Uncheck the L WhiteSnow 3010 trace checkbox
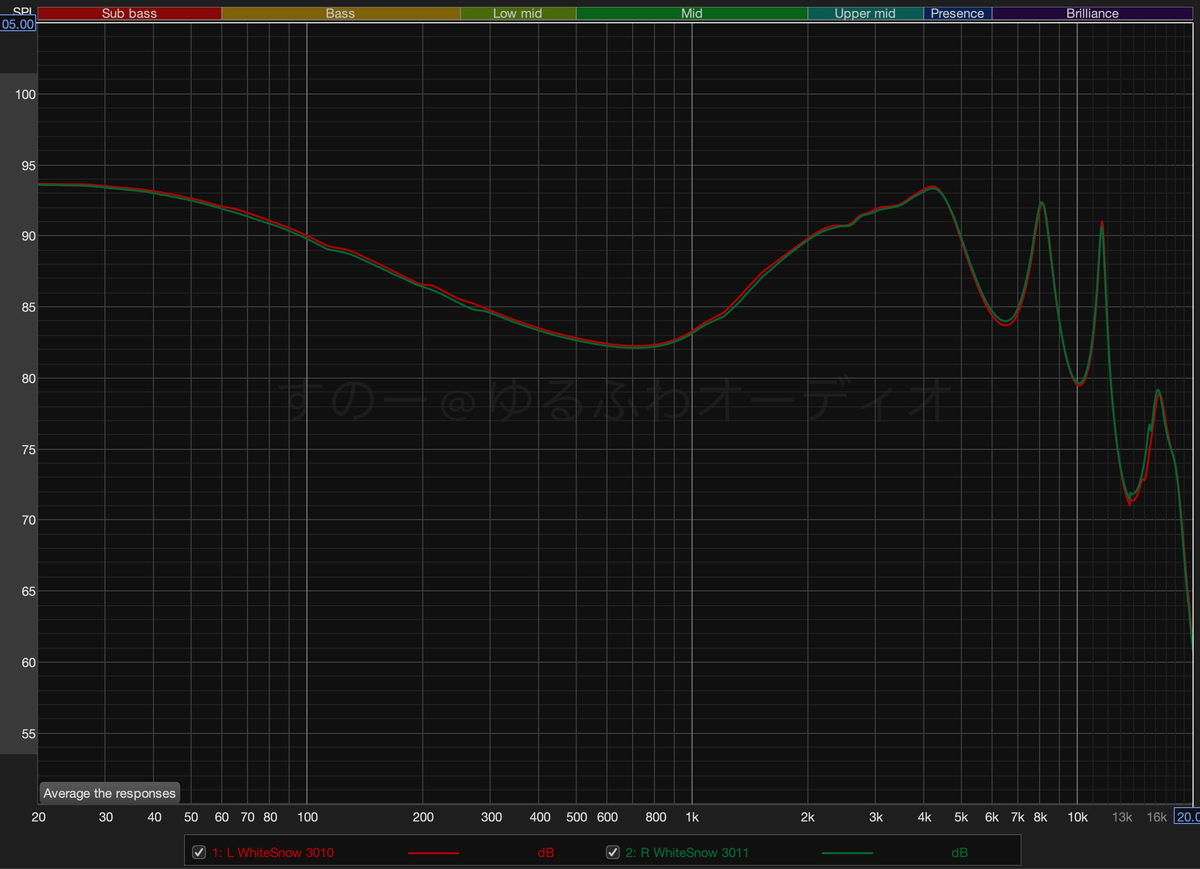The image size is (1200, 869). [199, 852]
